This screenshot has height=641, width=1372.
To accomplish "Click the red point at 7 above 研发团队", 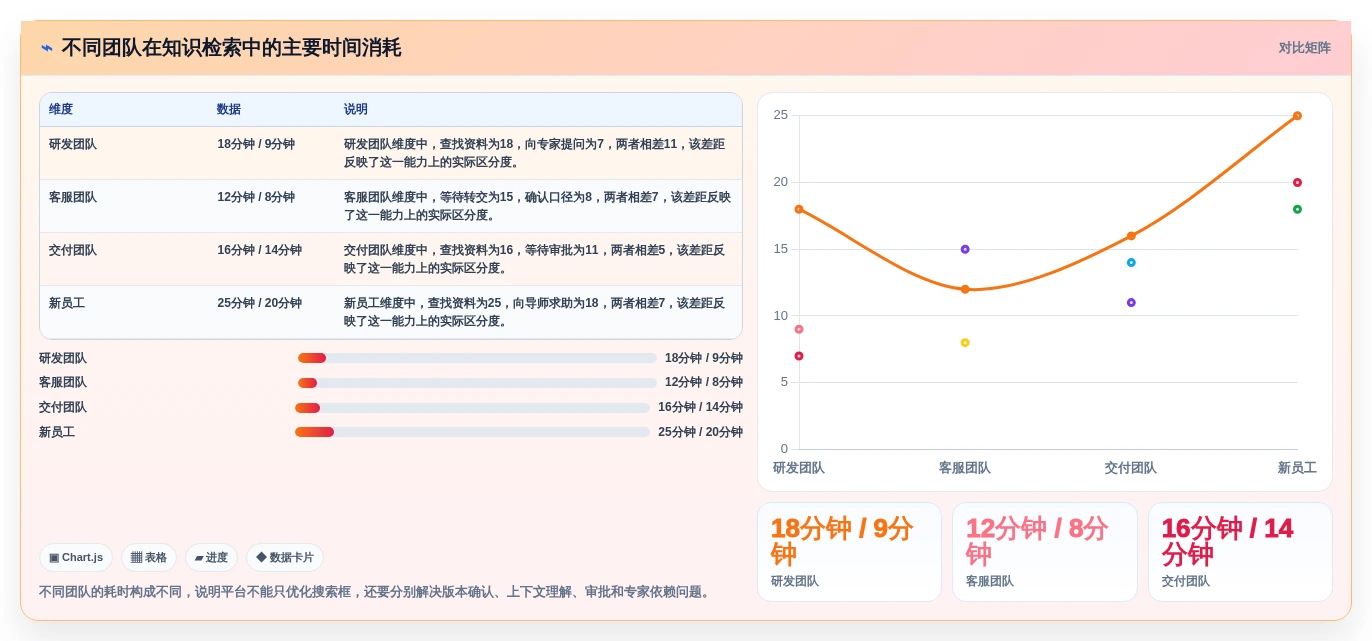I will (x=799, y=356).
